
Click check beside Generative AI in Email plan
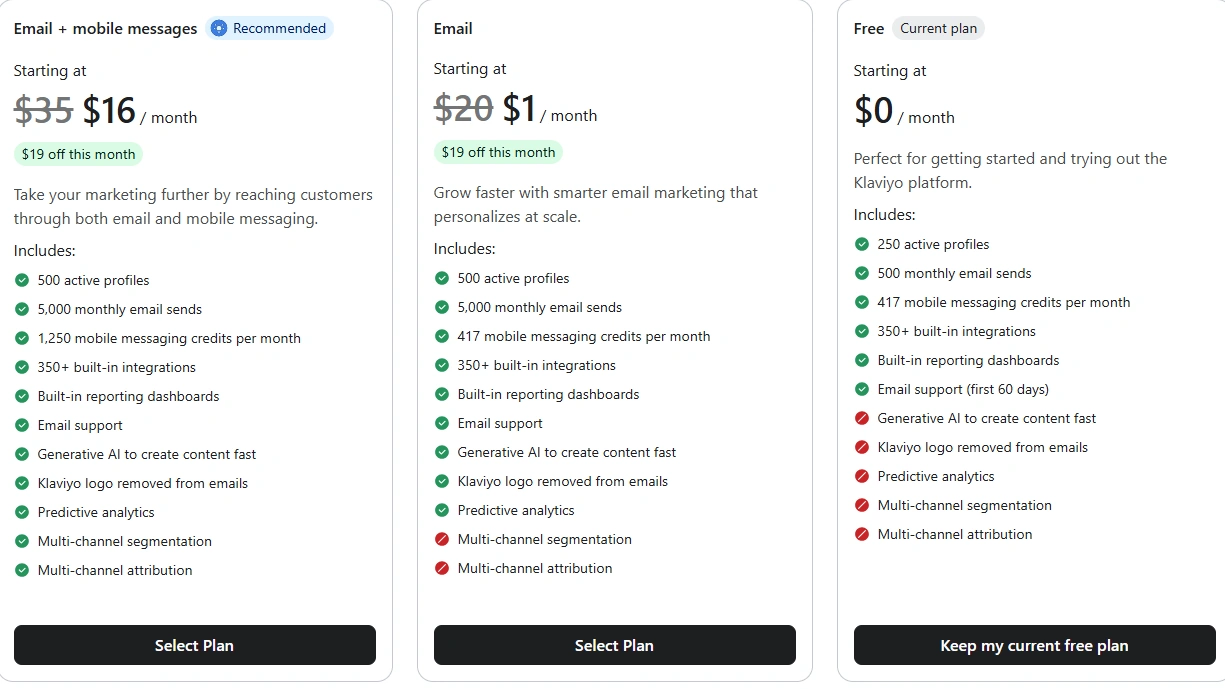click(x=442, y=452)
